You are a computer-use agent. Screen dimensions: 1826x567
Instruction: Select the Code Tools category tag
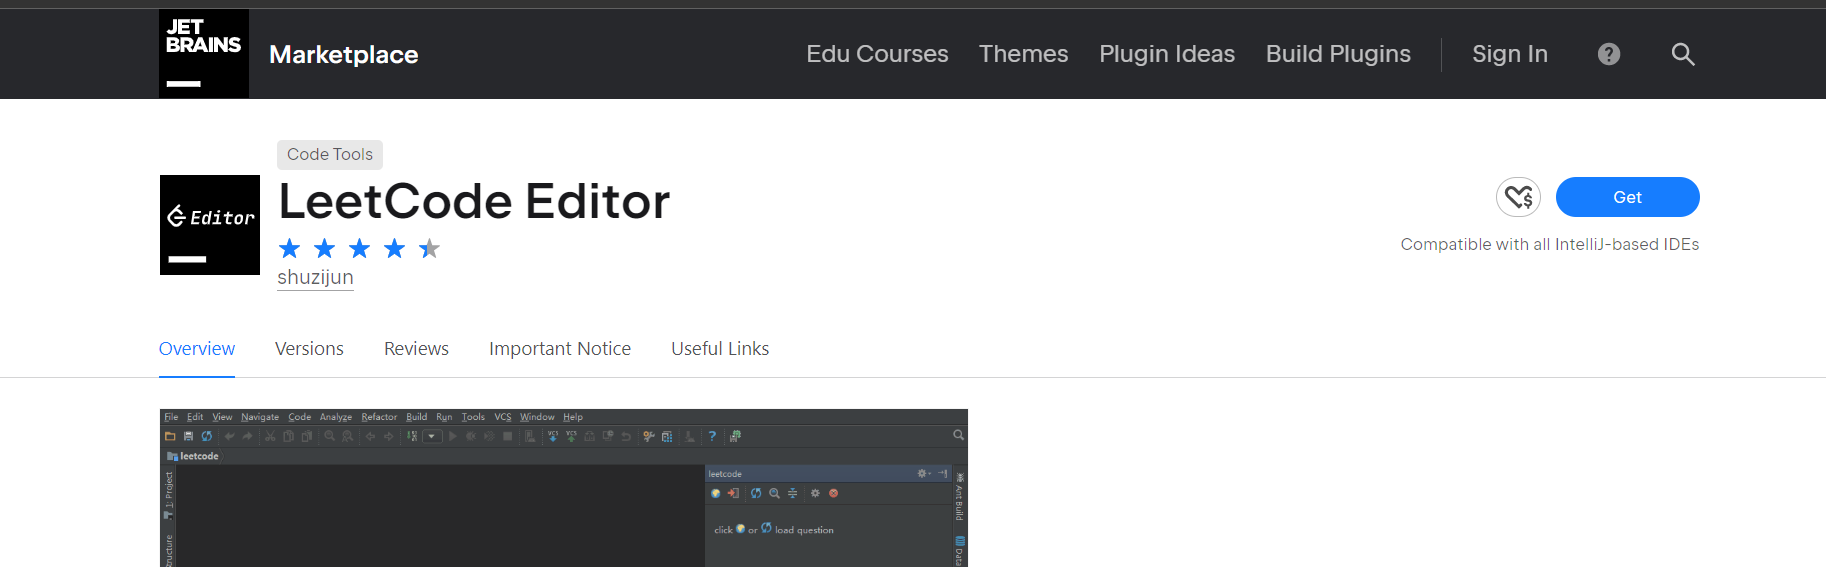coord(330,154)
